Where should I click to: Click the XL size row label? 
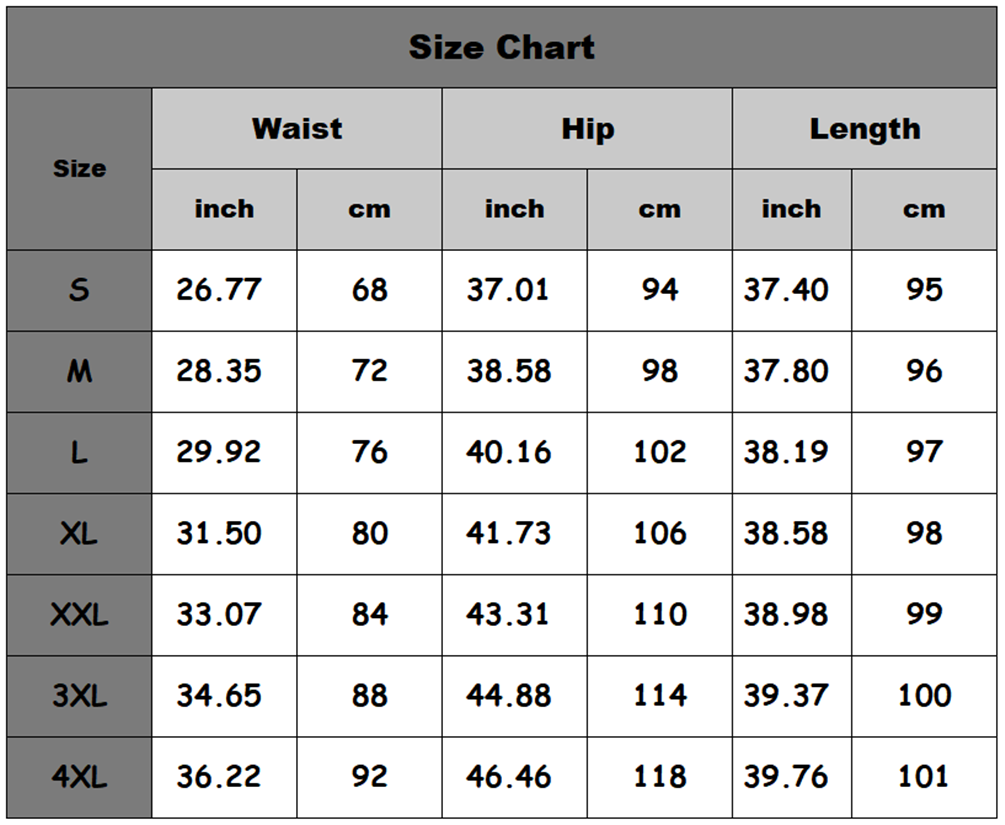tap(79, 533)
